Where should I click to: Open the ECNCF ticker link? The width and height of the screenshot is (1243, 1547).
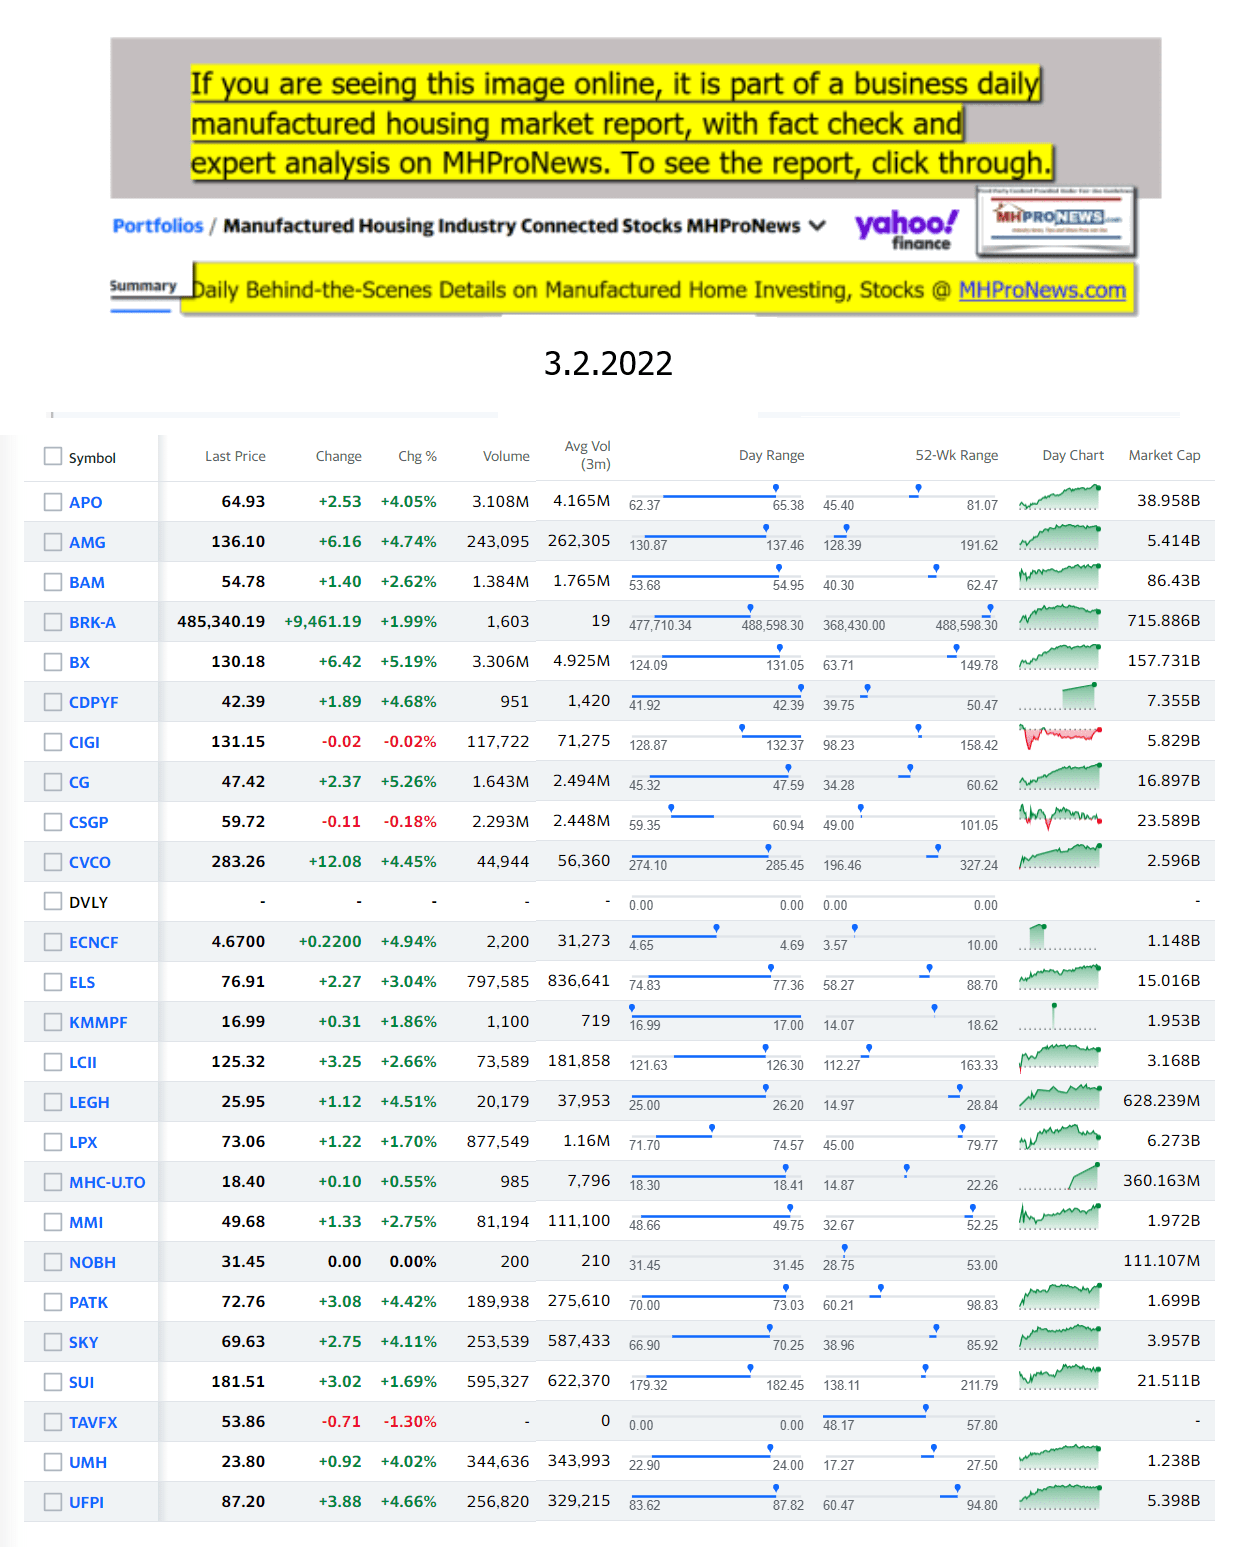93,942
